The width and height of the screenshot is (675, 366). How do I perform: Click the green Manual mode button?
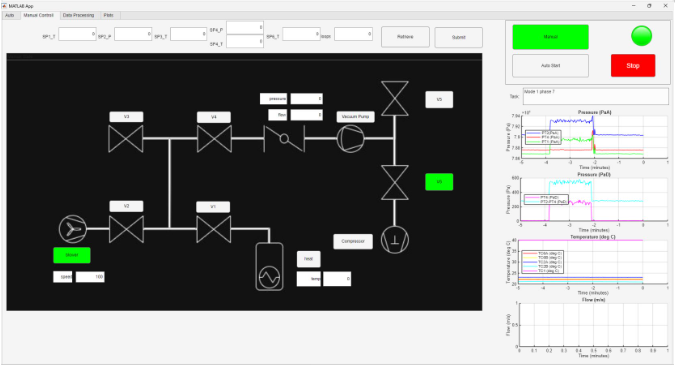point(551,37)
